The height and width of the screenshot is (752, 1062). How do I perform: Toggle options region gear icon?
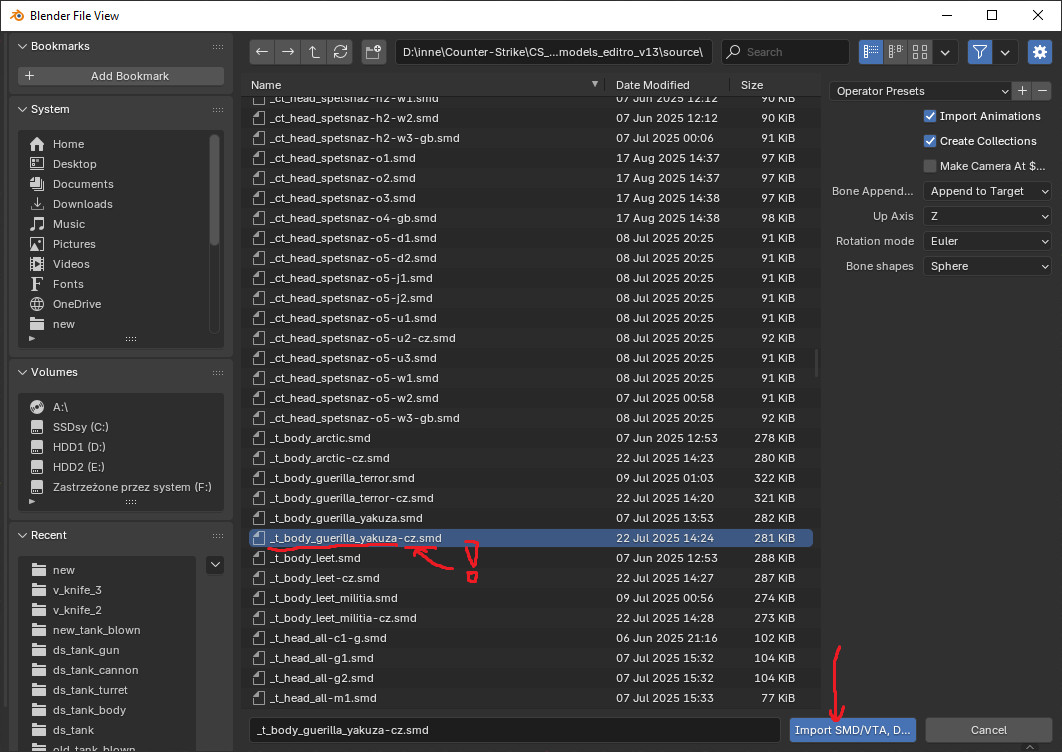(1040, 52)
